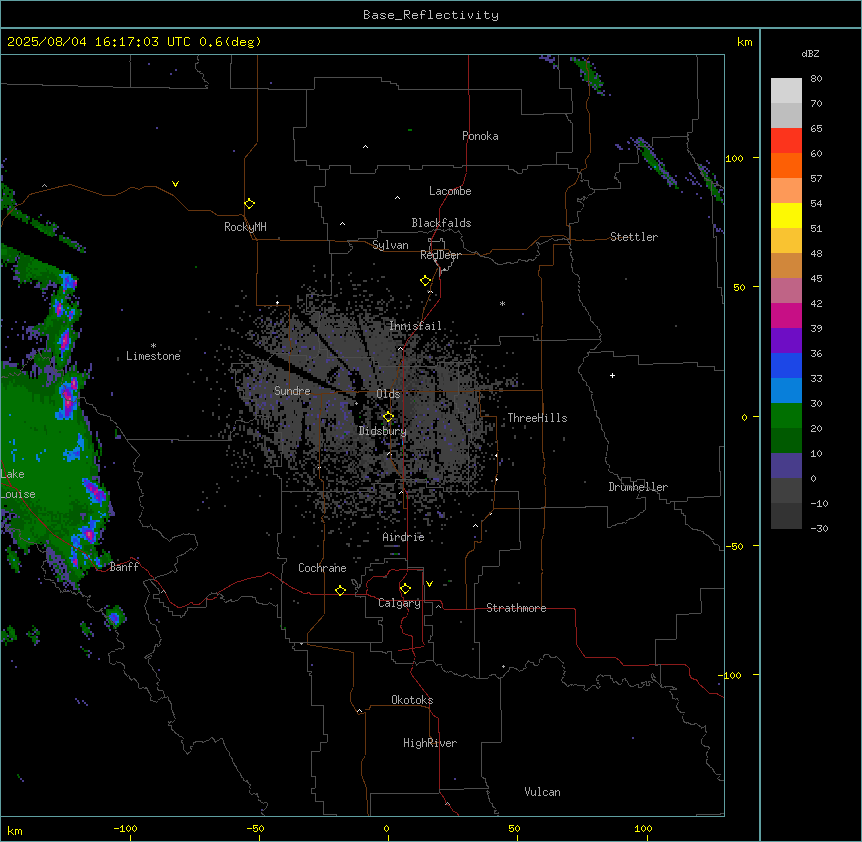Viewport: 862px width, 842px height.
Task: Click the Sylvan label
Action: click(390, 245)
